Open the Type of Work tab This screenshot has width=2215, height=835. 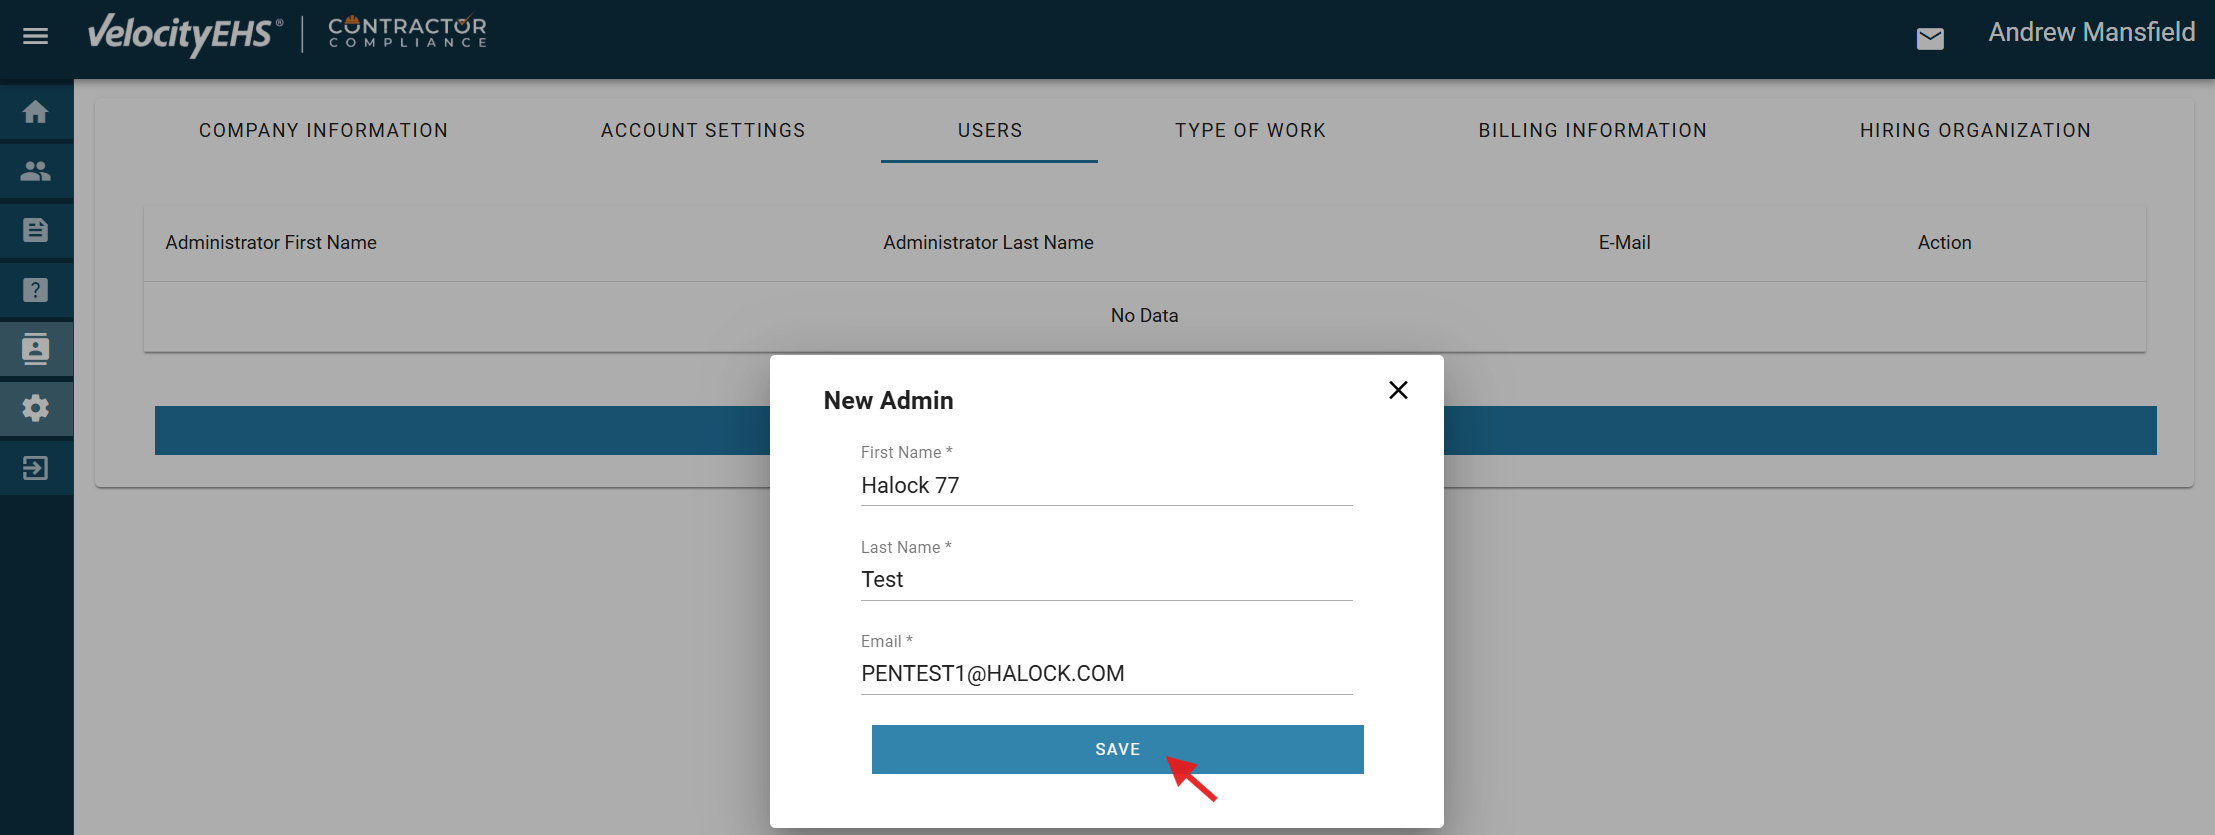coord(1250,131)
